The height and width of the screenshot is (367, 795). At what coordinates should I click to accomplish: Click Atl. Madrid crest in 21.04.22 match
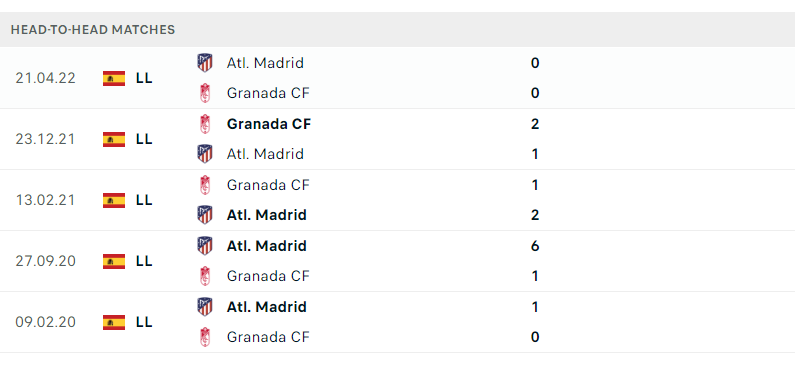coord(205,63)
